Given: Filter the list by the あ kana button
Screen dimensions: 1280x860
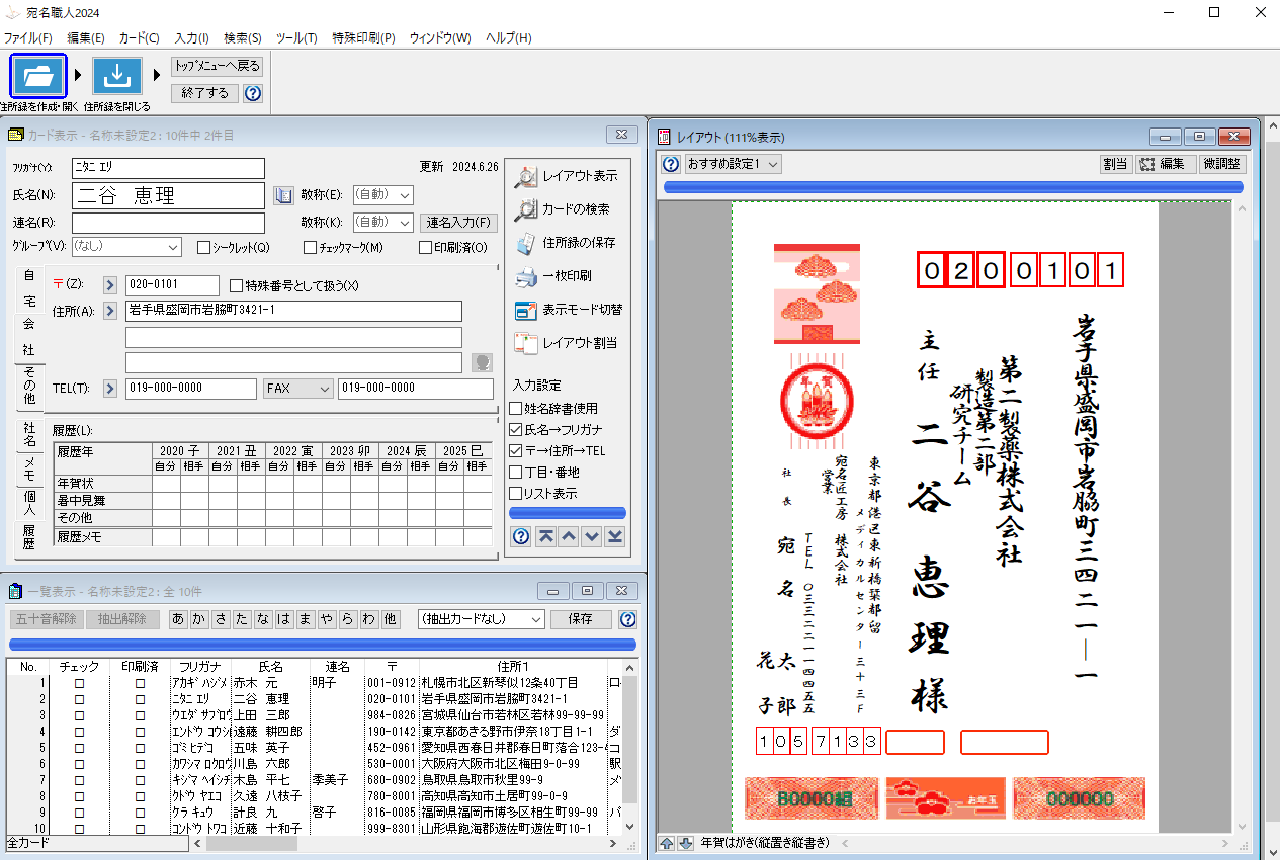Looking at the screenshot, I should click(x=178, y=619).
